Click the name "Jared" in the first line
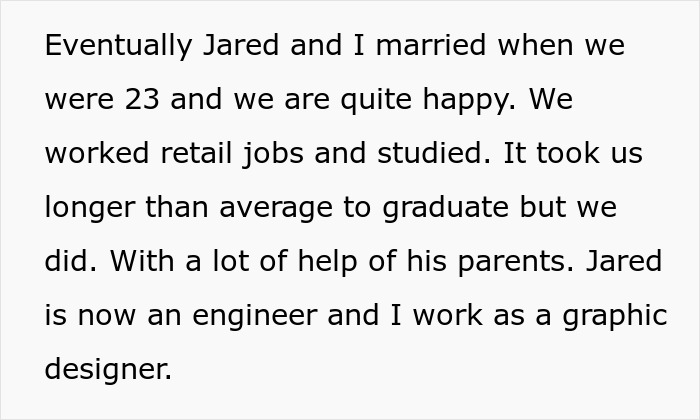 click(241, 45)
